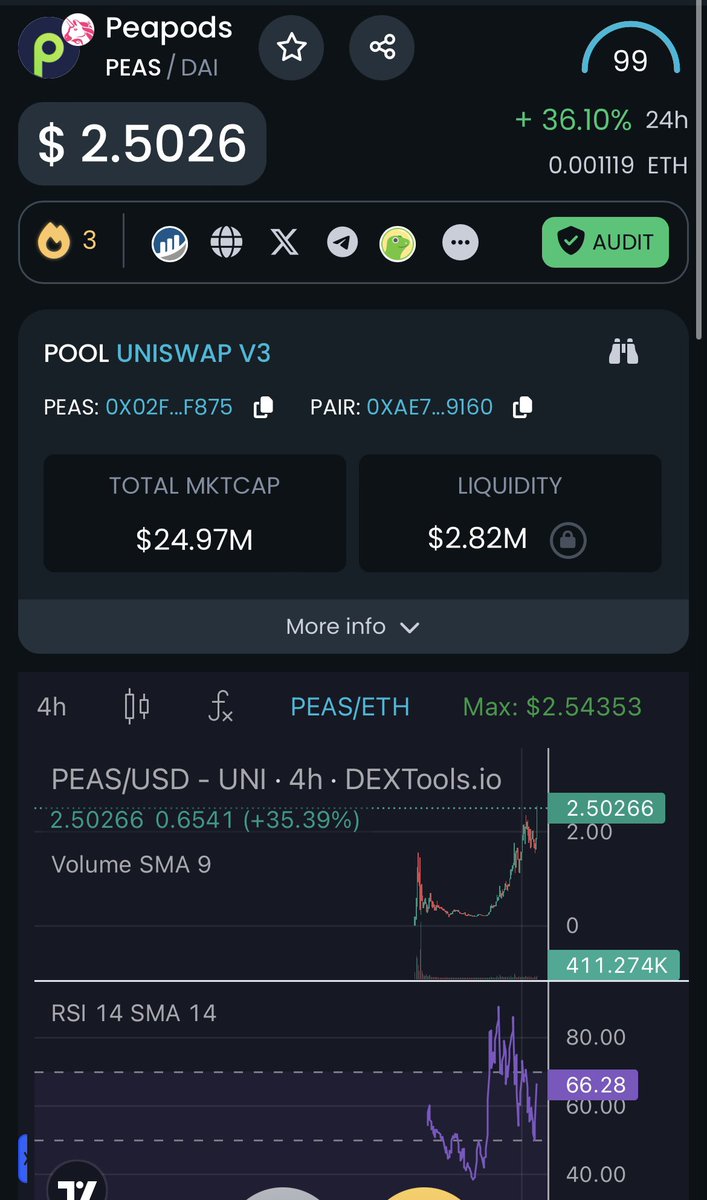Open the AUDIT report button

tap(605, 242)
